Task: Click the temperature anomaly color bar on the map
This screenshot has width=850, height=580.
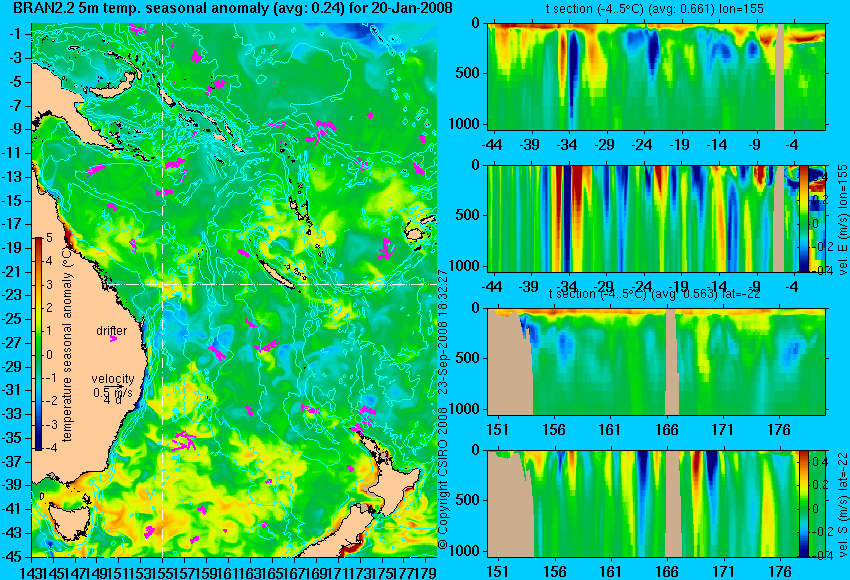Action: 39,344
